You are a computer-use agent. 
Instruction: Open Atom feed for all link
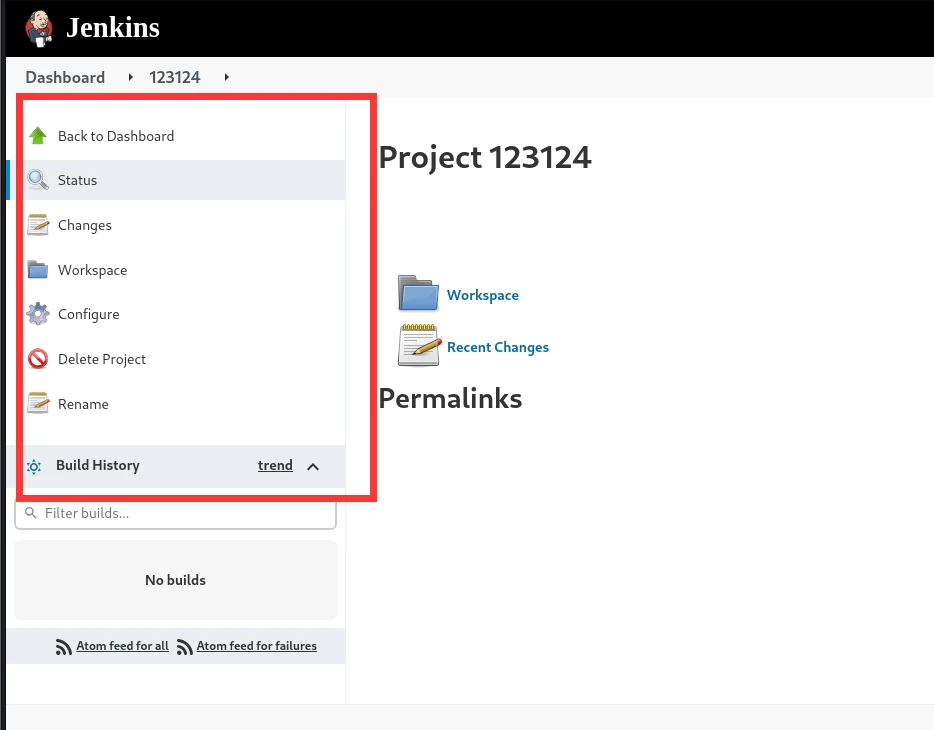[x=122, y=646]
